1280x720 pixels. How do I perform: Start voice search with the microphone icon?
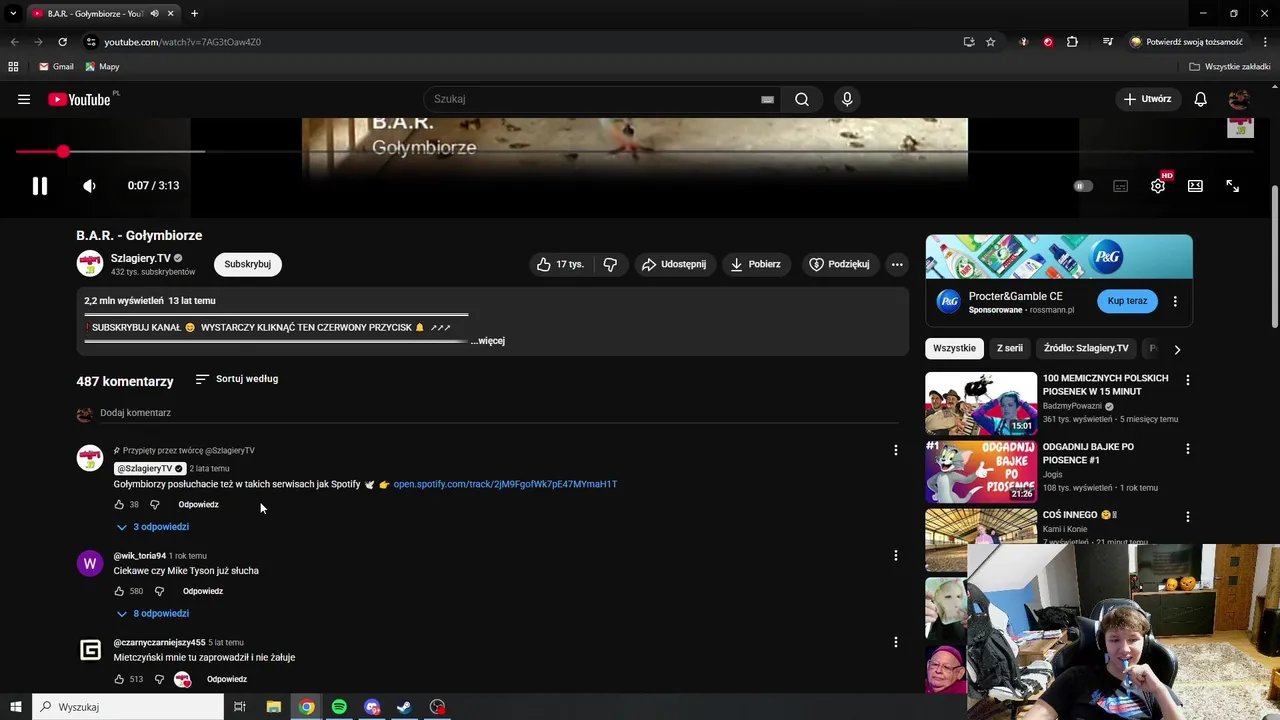point(847,99)
